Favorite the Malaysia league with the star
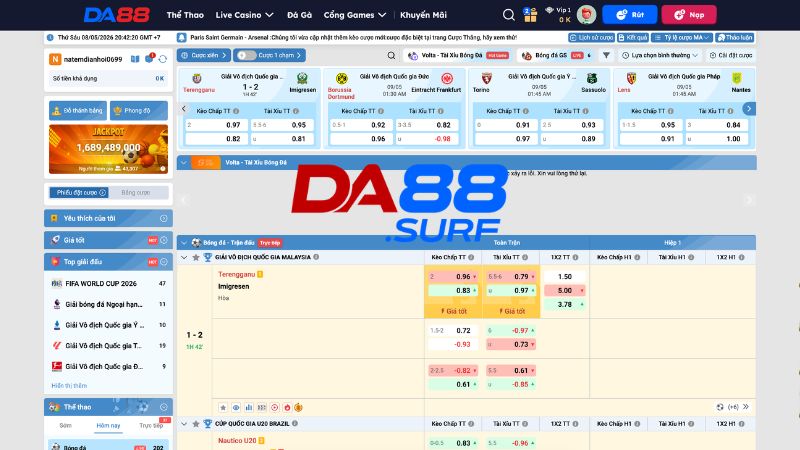The height and width of the screenshot is (450, 800). click(x=196, y=257)
